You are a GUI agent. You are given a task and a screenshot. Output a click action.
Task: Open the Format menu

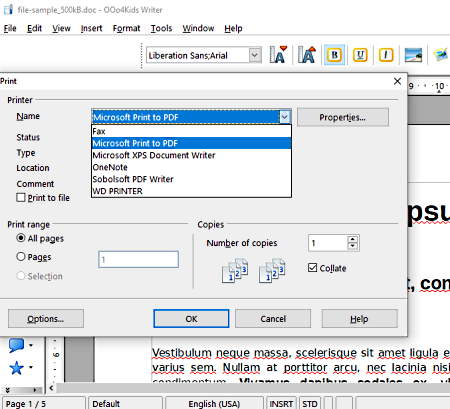[126, 28]
